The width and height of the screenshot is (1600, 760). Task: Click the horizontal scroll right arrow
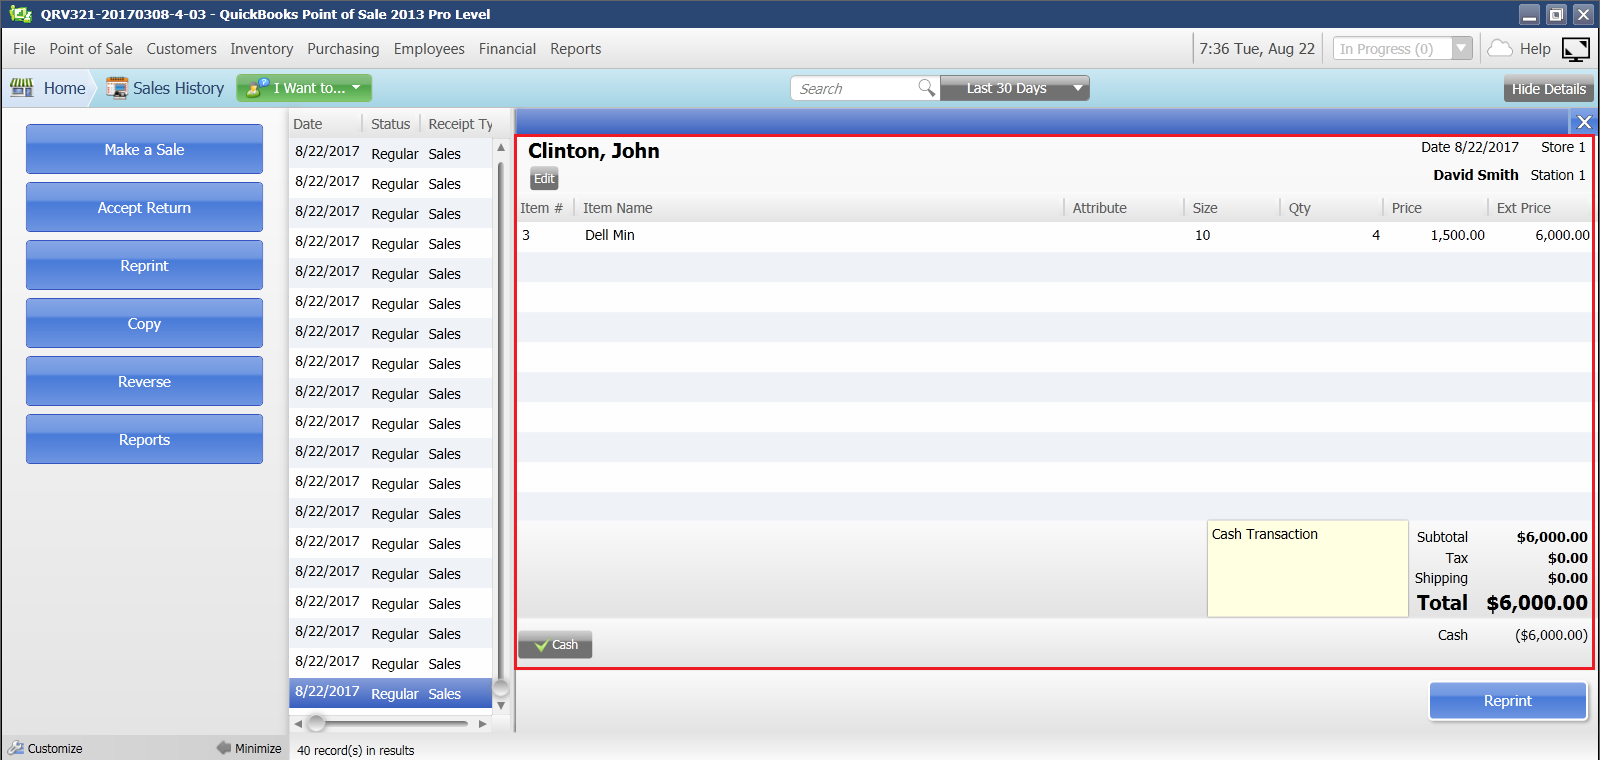click(x=483, y=723)
